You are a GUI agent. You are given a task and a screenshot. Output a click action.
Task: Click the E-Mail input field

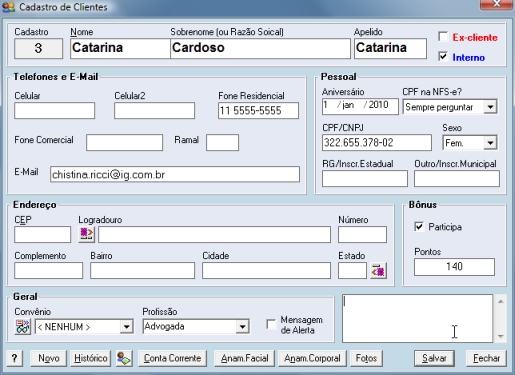click(x=175, y=174)
